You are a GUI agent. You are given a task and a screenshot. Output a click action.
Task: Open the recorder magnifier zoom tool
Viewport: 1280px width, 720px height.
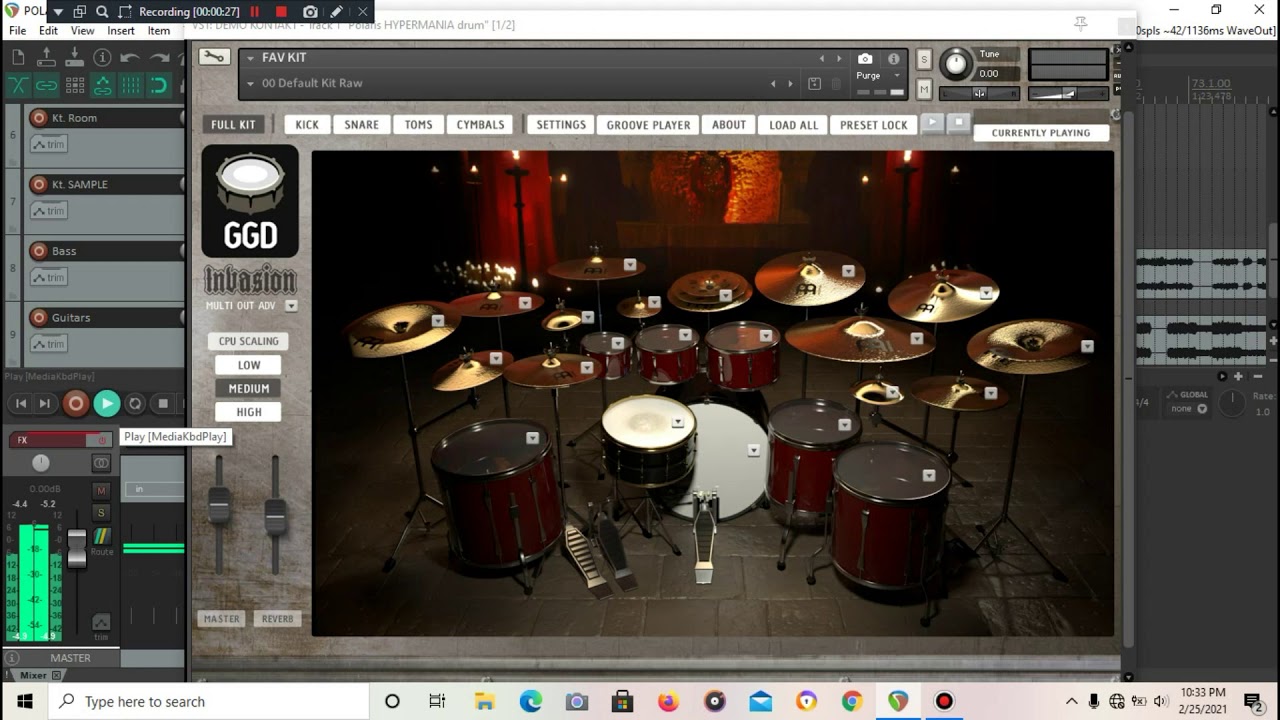(x=104, y=12)
